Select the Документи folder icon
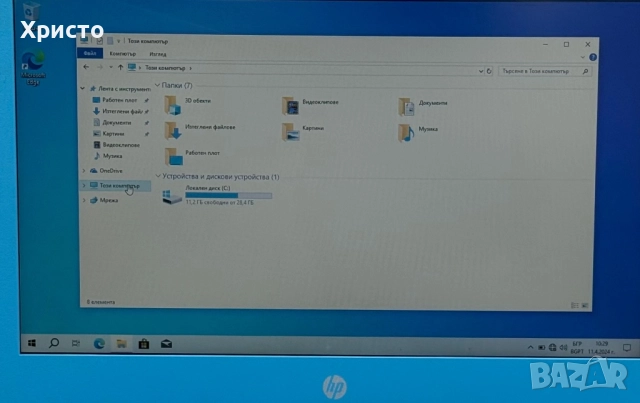 coord(407,106)
